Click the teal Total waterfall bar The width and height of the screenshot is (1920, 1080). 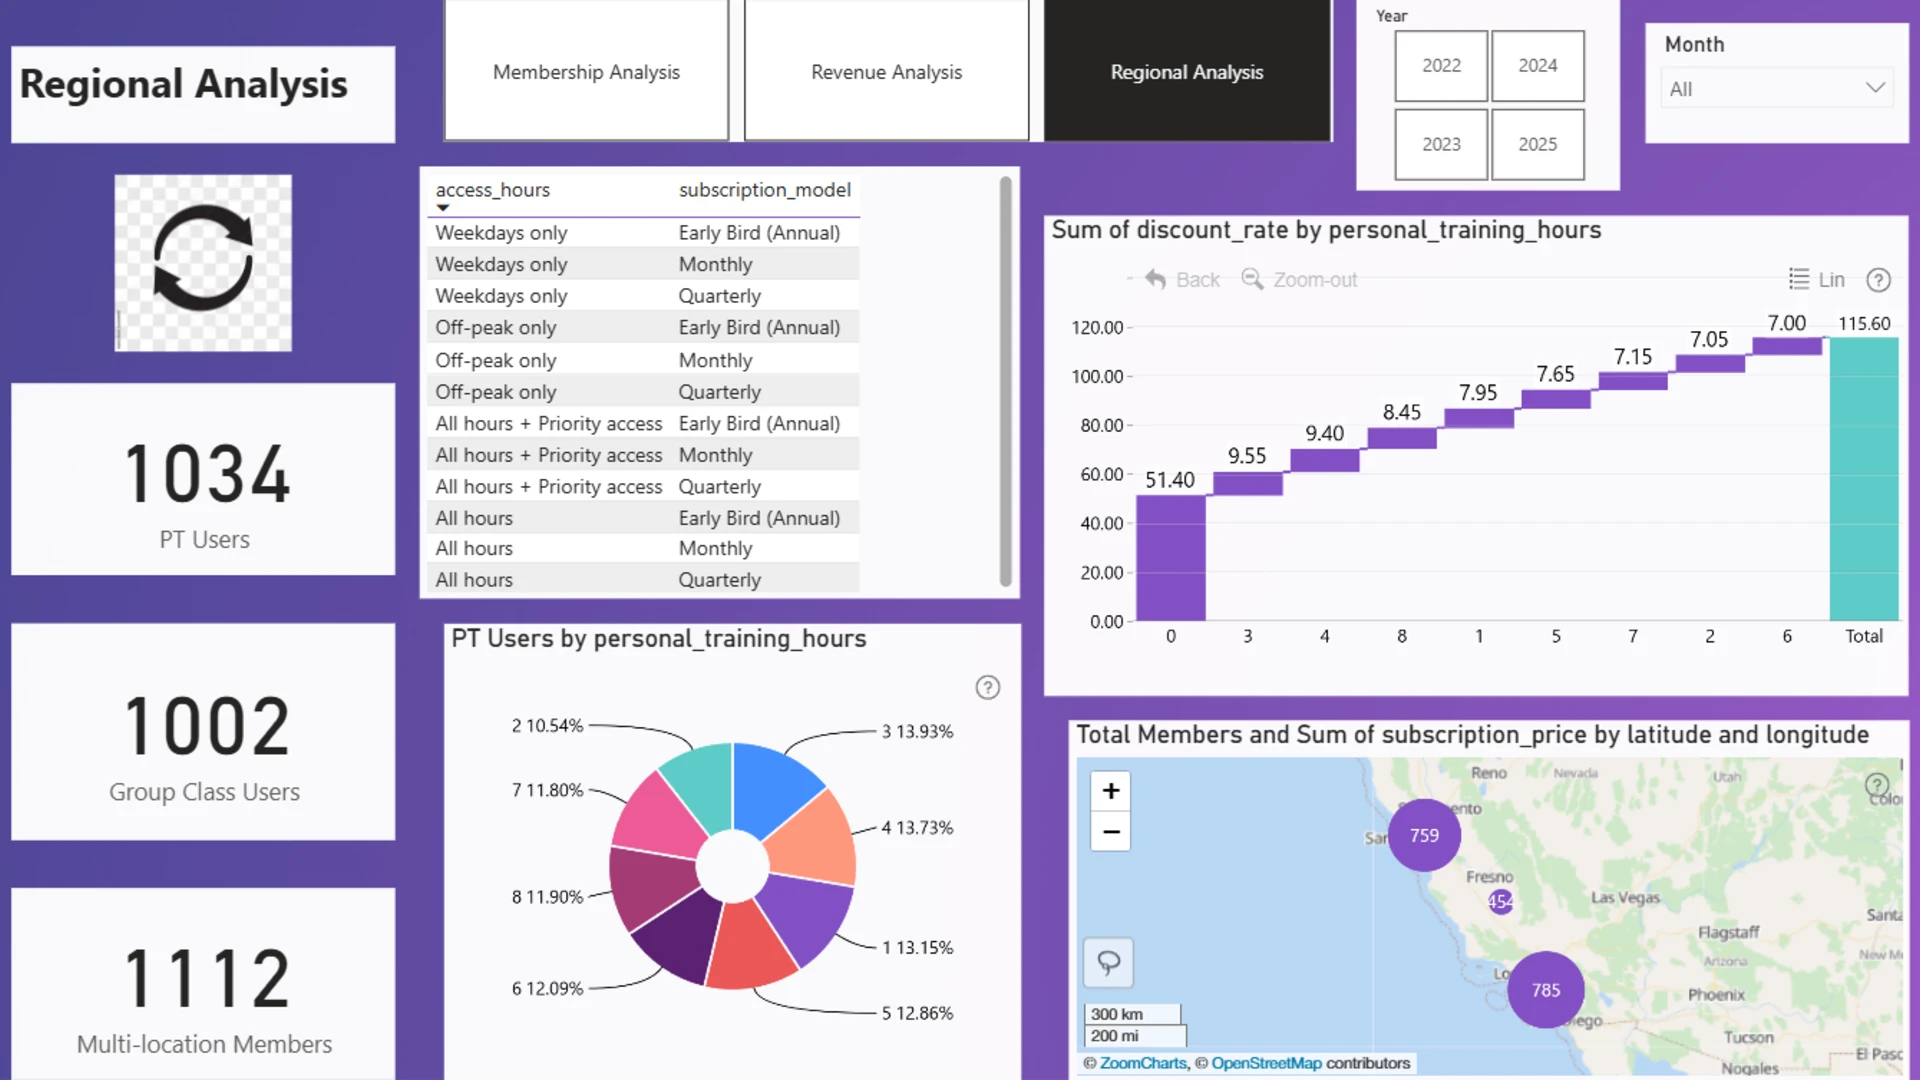pyautogui.click(x=1863, y=479)
